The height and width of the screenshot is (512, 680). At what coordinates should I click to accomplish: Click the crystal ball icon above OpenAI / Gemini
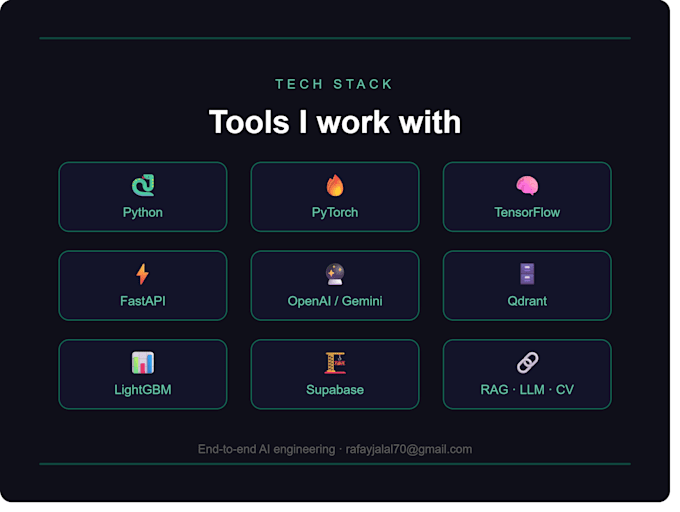335,274
